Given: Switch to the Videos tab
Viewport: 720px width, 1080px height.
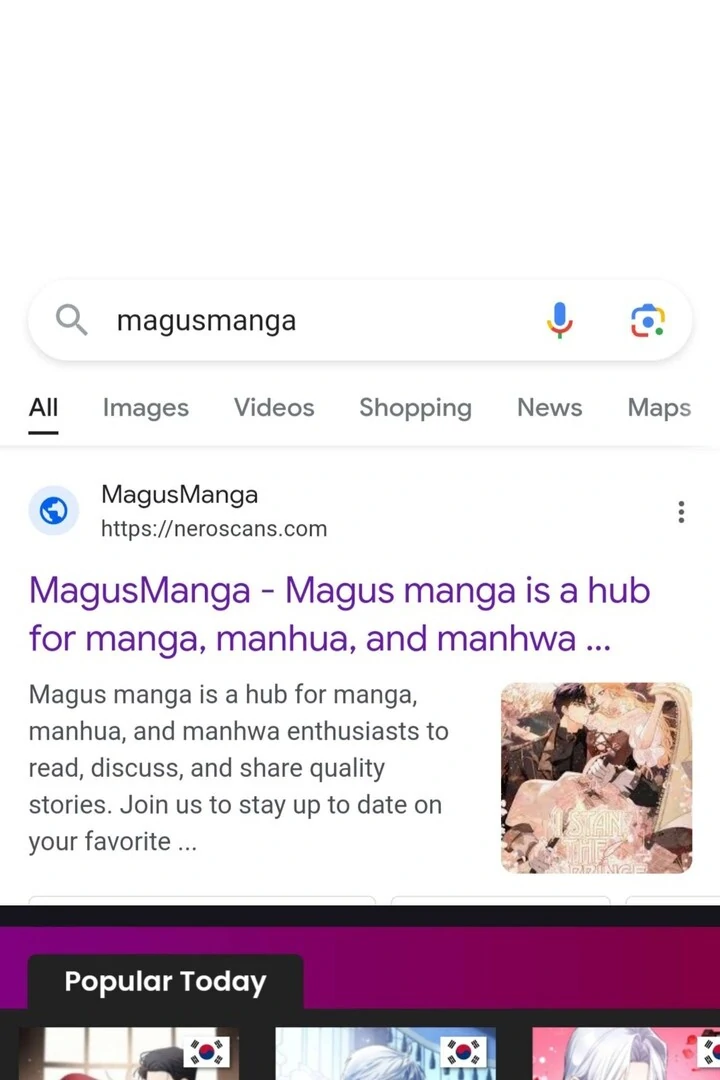Looking at the screenshot, I should [x=274, y=408].
